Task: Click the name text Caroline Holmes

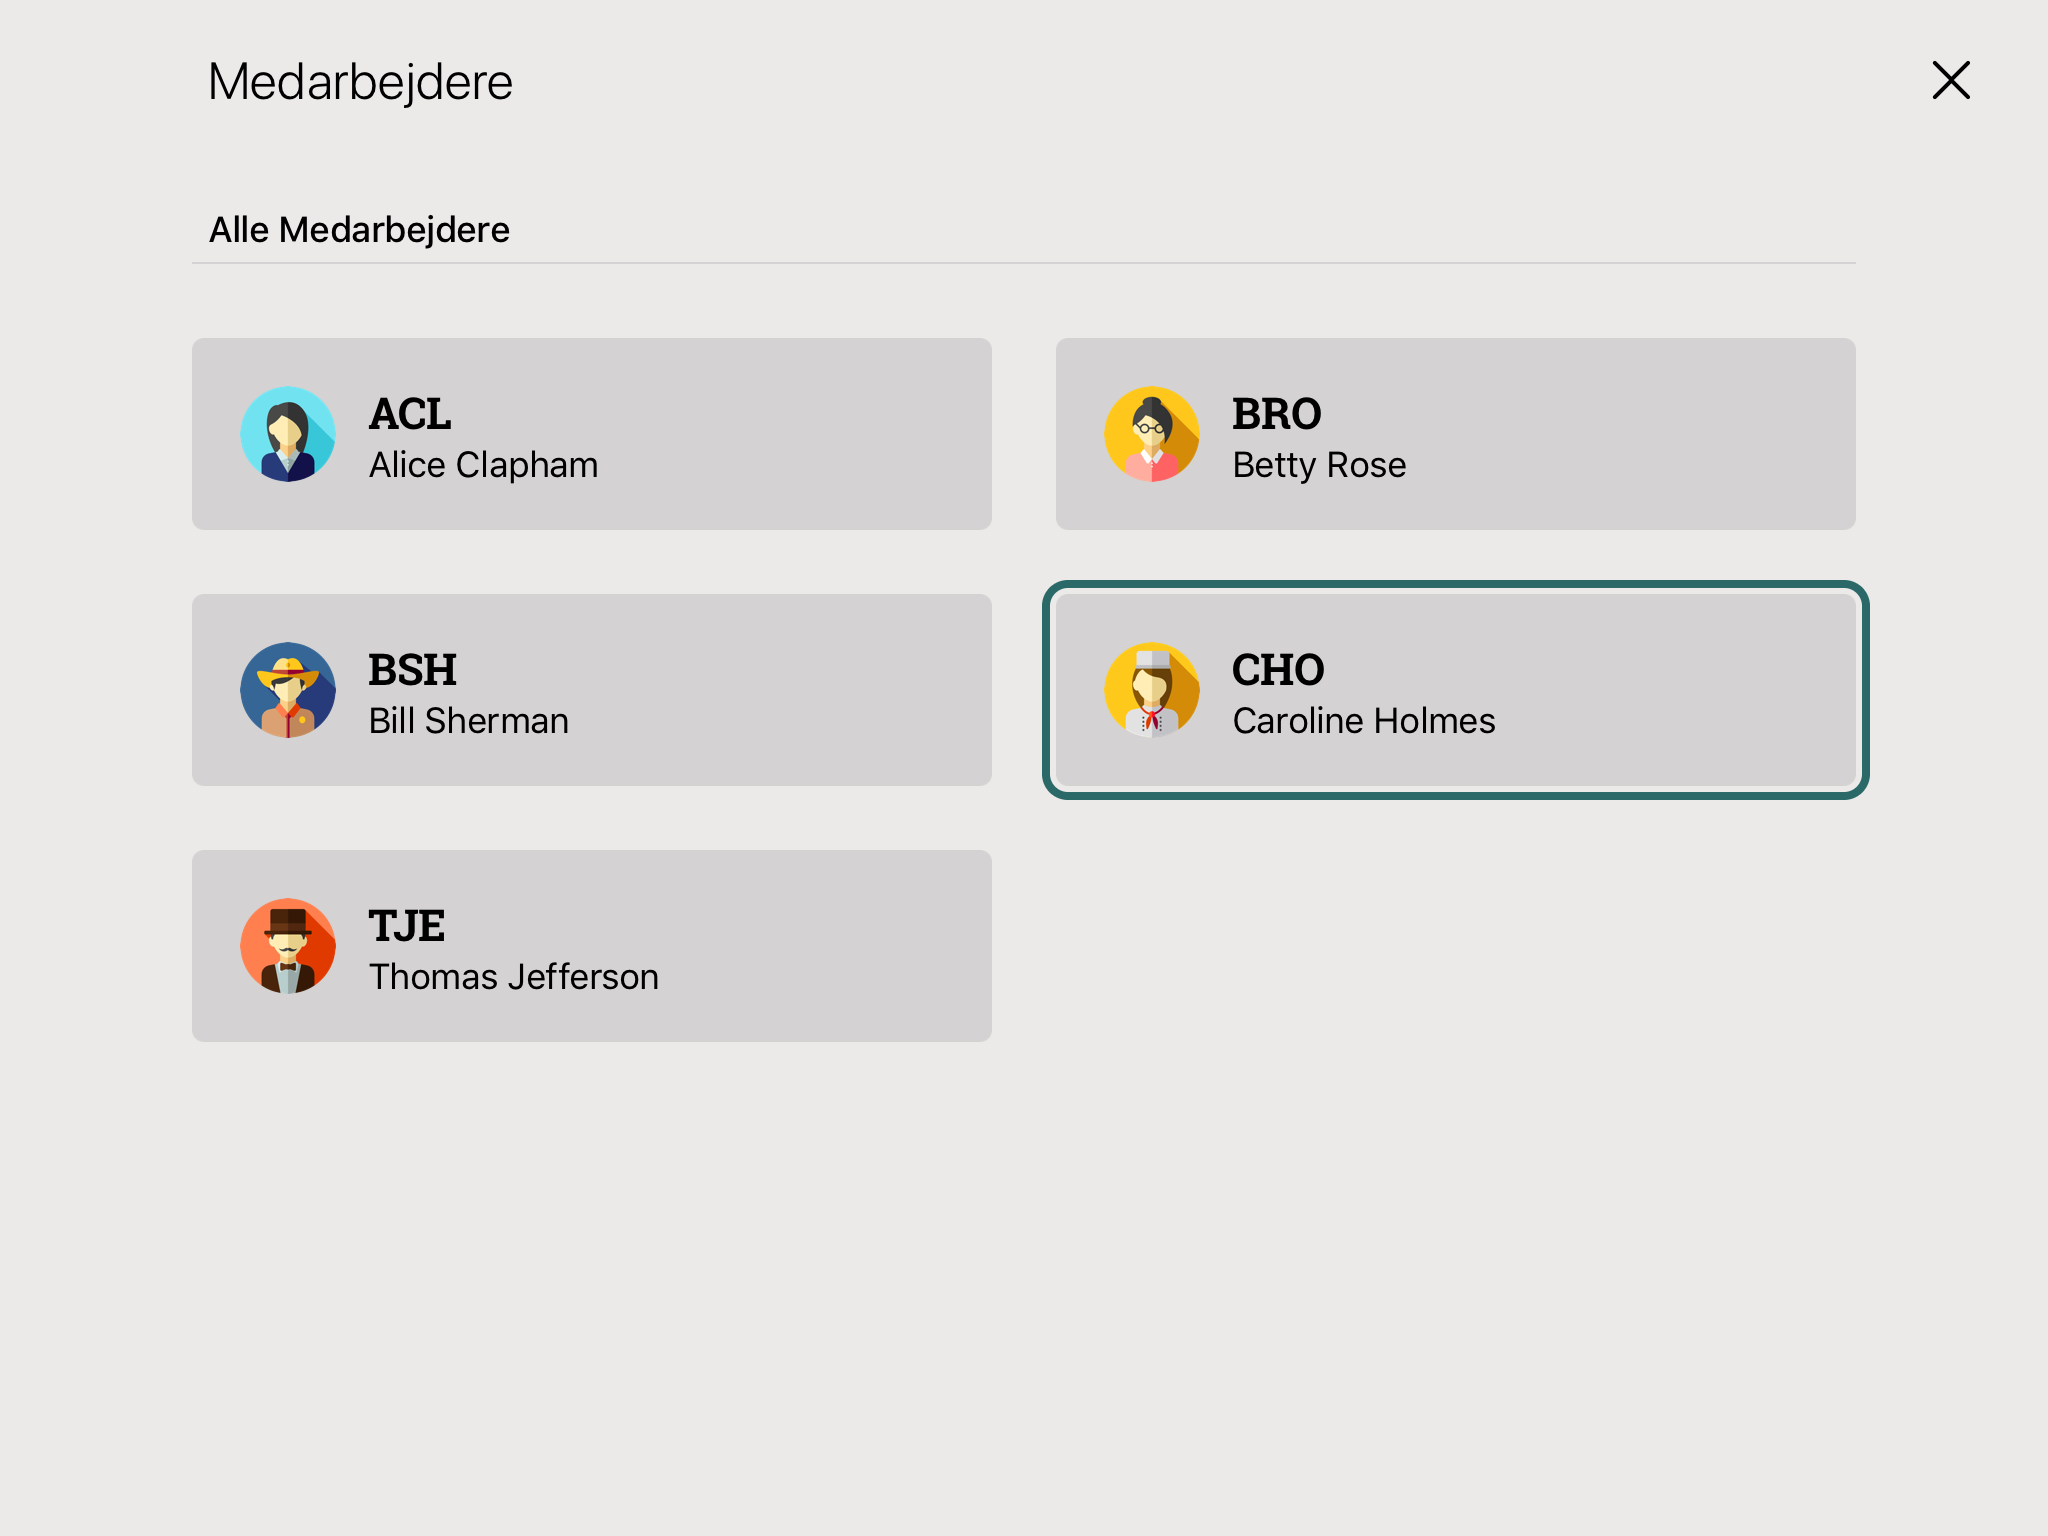Action: point(1364,721)
